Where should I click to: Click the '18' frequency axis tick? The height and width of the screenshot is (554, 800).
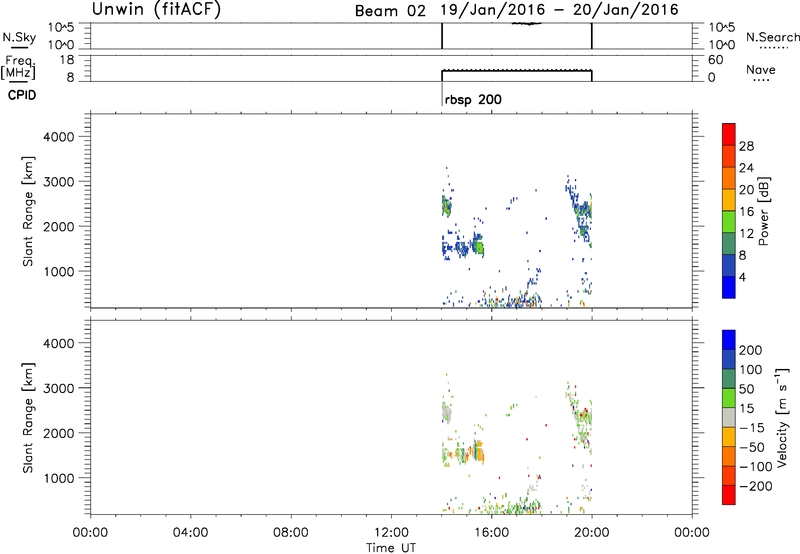(x=67, y=60)
